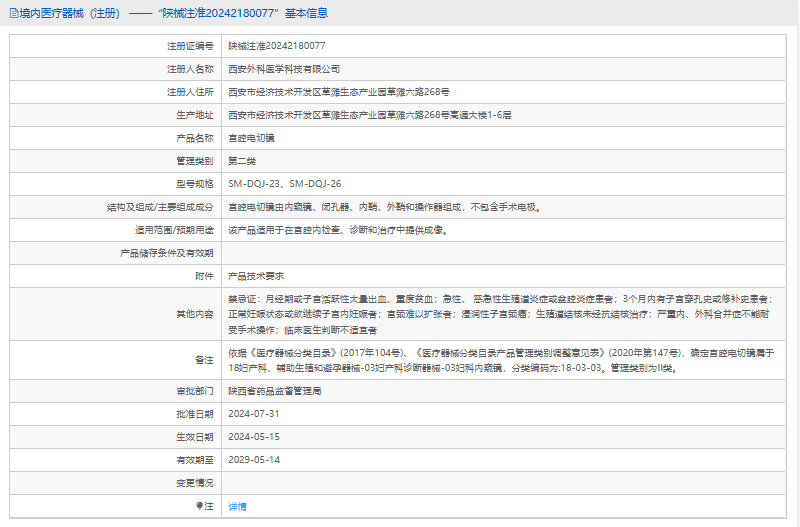Click the 结构及组成/主要组成成分 label

[x=160, y=207]
